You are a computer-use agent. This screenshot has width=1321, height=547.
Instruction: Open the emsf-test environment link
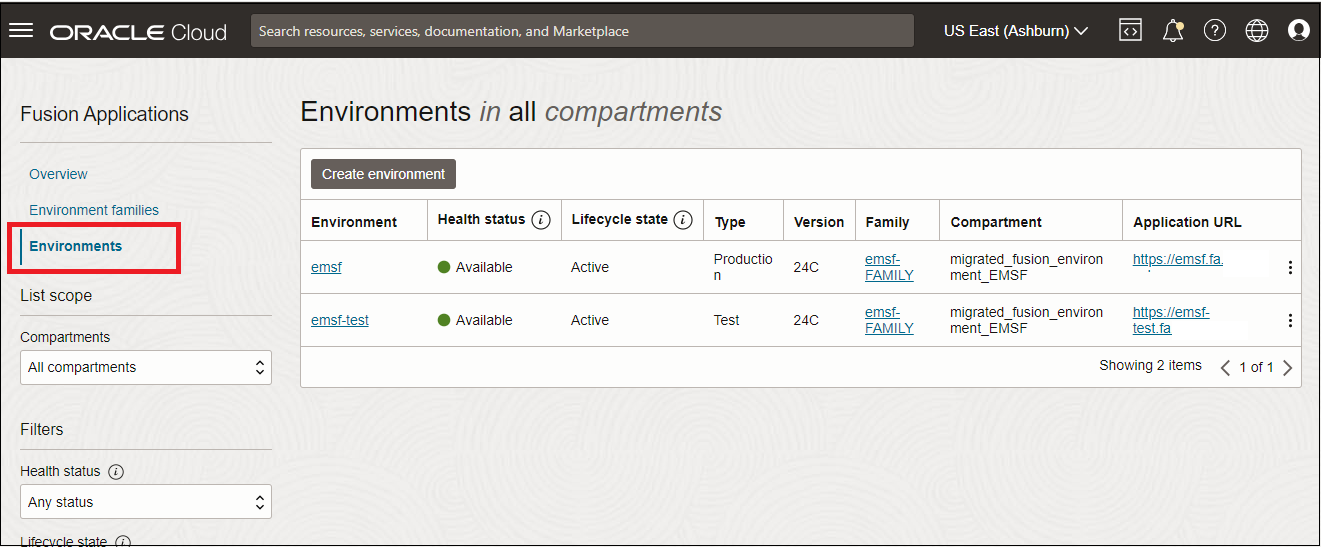pyautogui.click(x=340, y=320)
